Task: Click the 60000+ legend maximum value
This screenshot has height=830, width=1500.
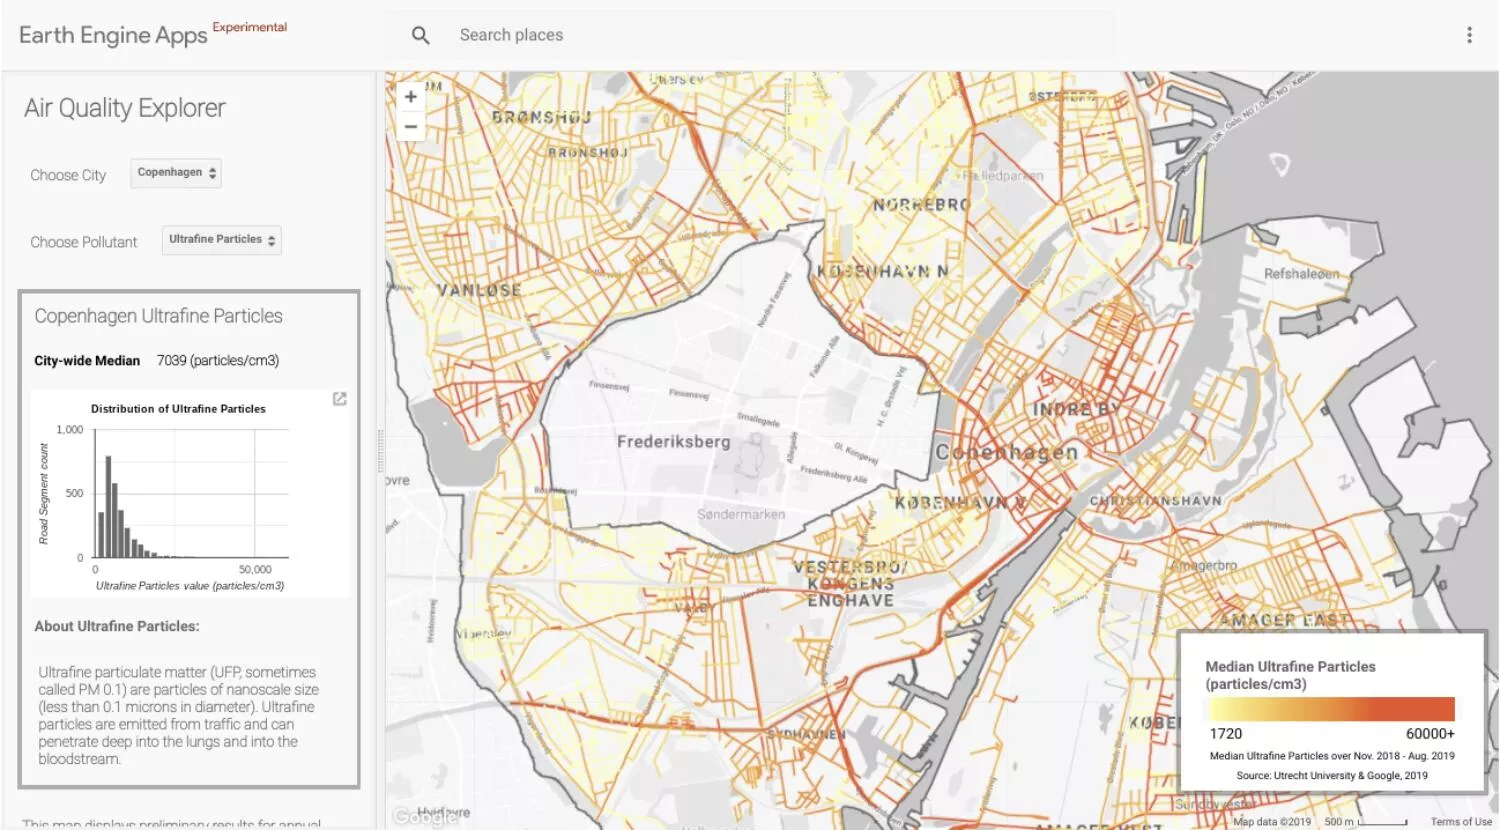Action: (1430, 733)
